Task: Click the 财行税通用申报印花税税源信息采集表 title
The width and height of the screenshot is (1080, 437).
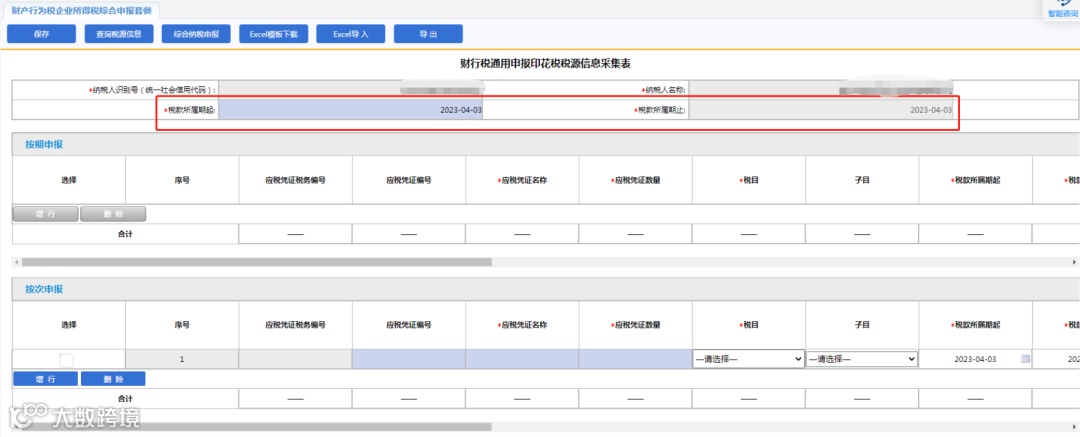Action: point(545,63)
